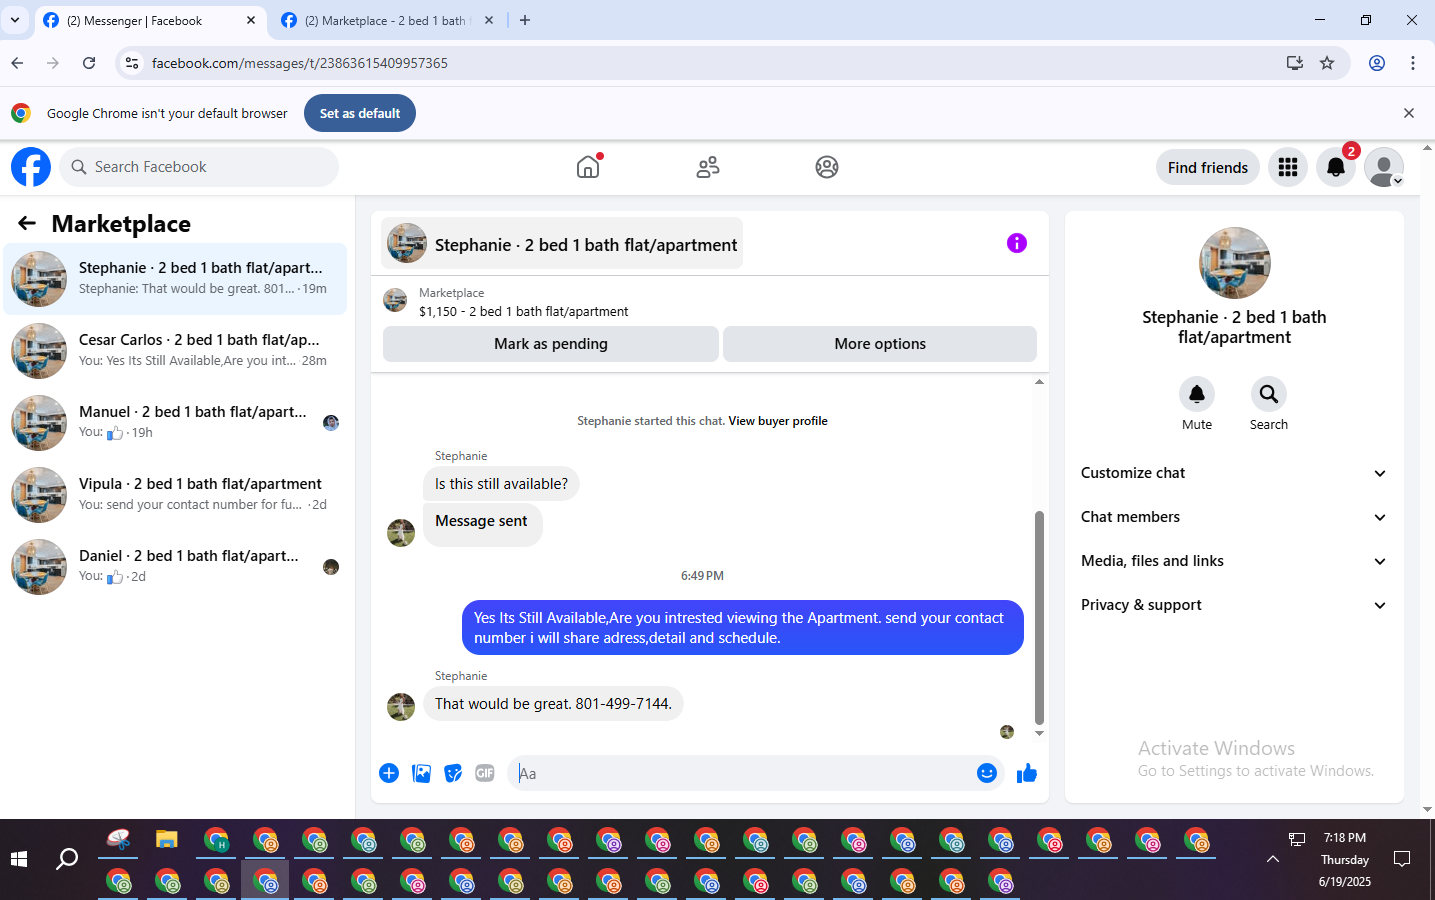Open the tab search dropdown
This screenshot has width=1435, height=900.
click(x=15, y=20)
